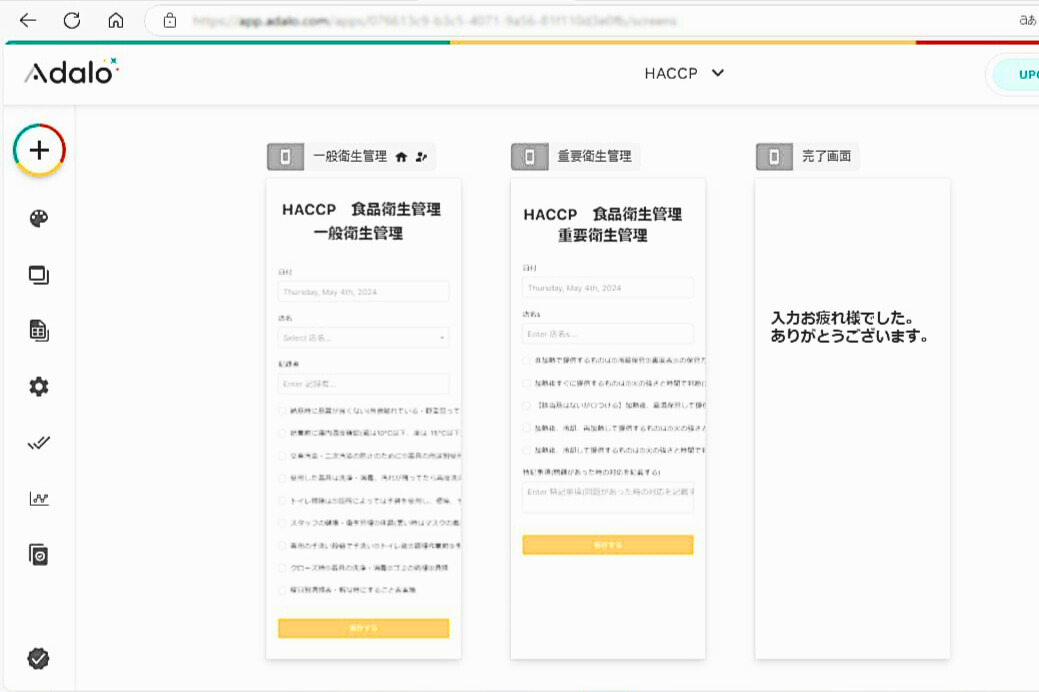
Task: Click phone icon of 完了画面 screen label
Action: tap(774, 156)
